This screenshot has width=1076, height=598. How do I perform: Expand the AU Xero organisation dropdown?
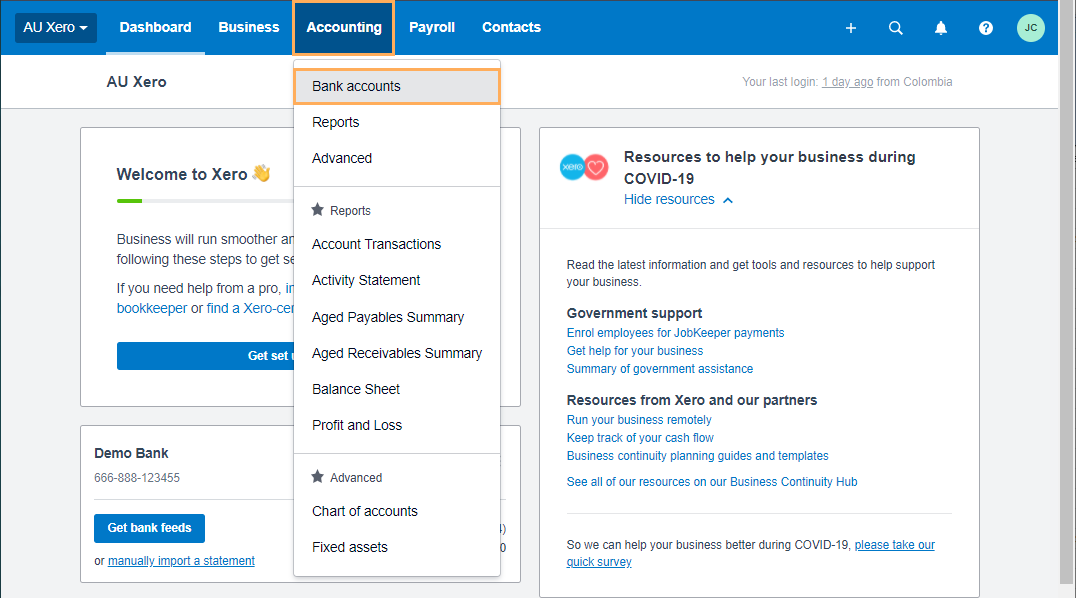56,28
